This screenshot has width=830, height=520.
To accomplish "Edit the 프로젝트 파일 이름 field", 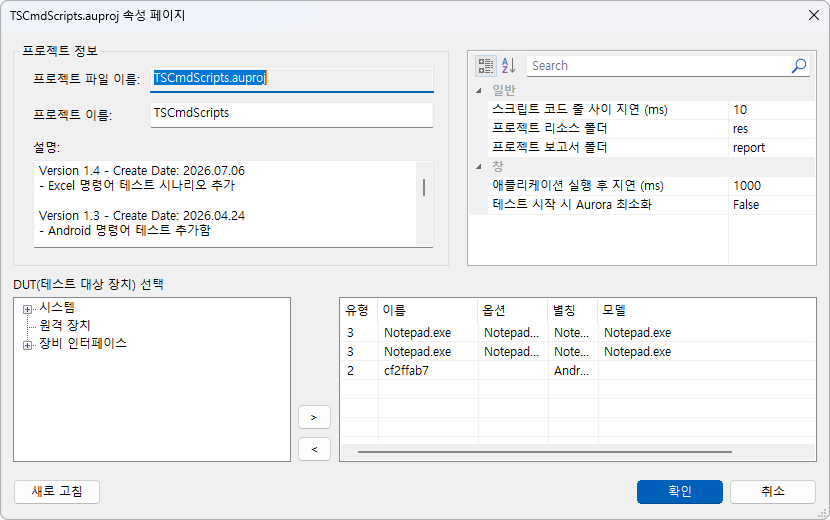I will pyautogui.click(x=292, y=79).
